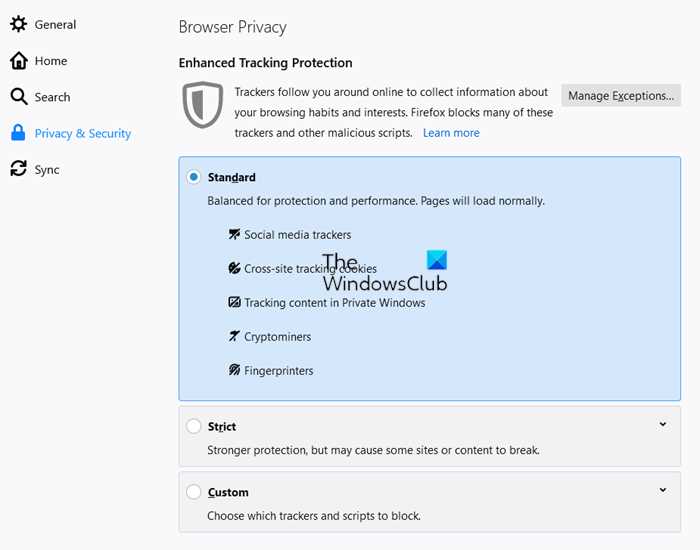Select the Custom protection radio button
The width and height of the screenshot is (700, 550).
[194, 492]
